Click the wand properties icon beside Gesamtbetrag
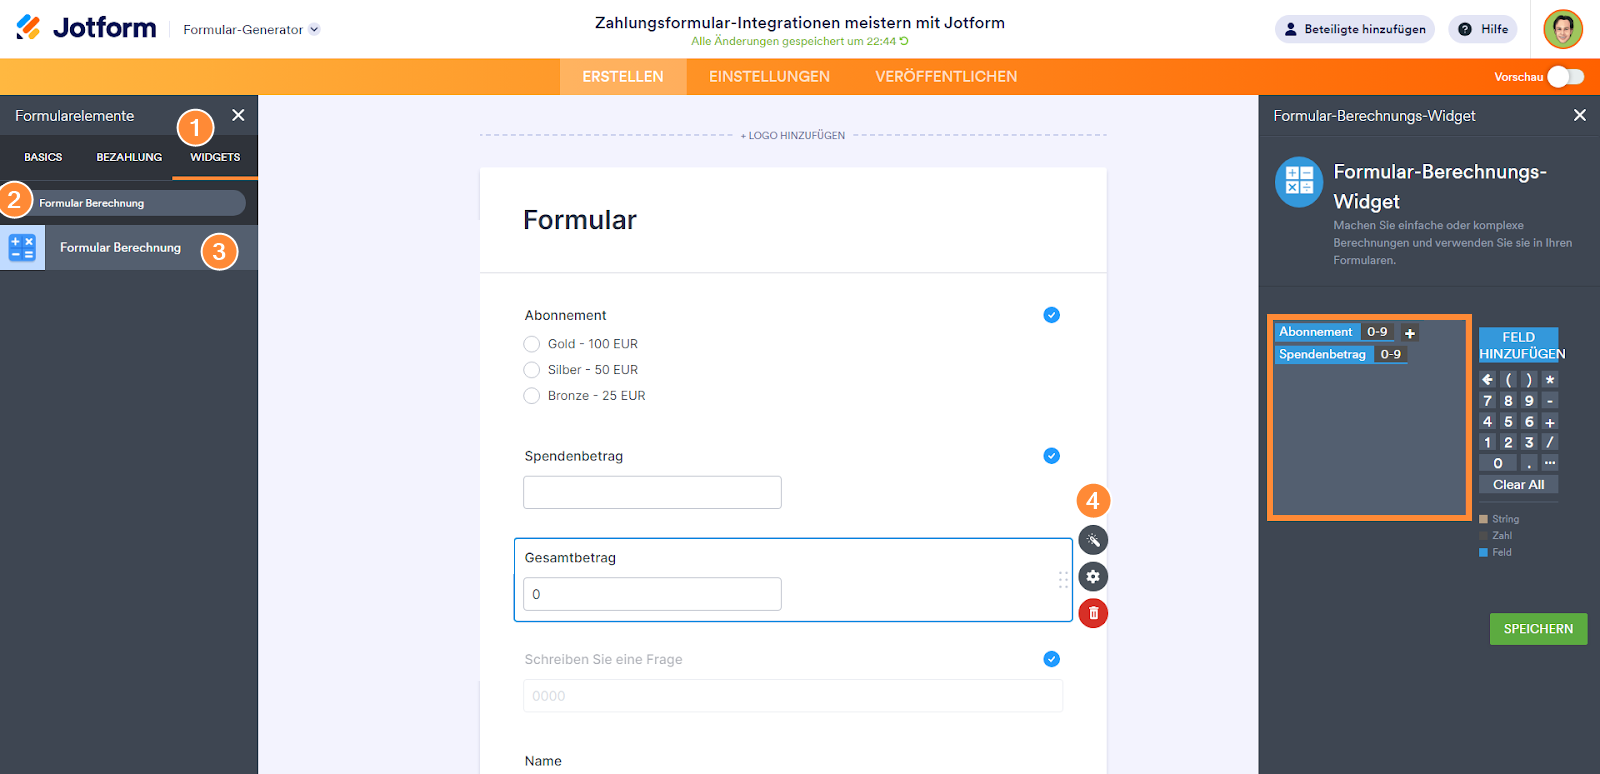The height and width of the screenshot is (774, 1600). pos(1093,540)
